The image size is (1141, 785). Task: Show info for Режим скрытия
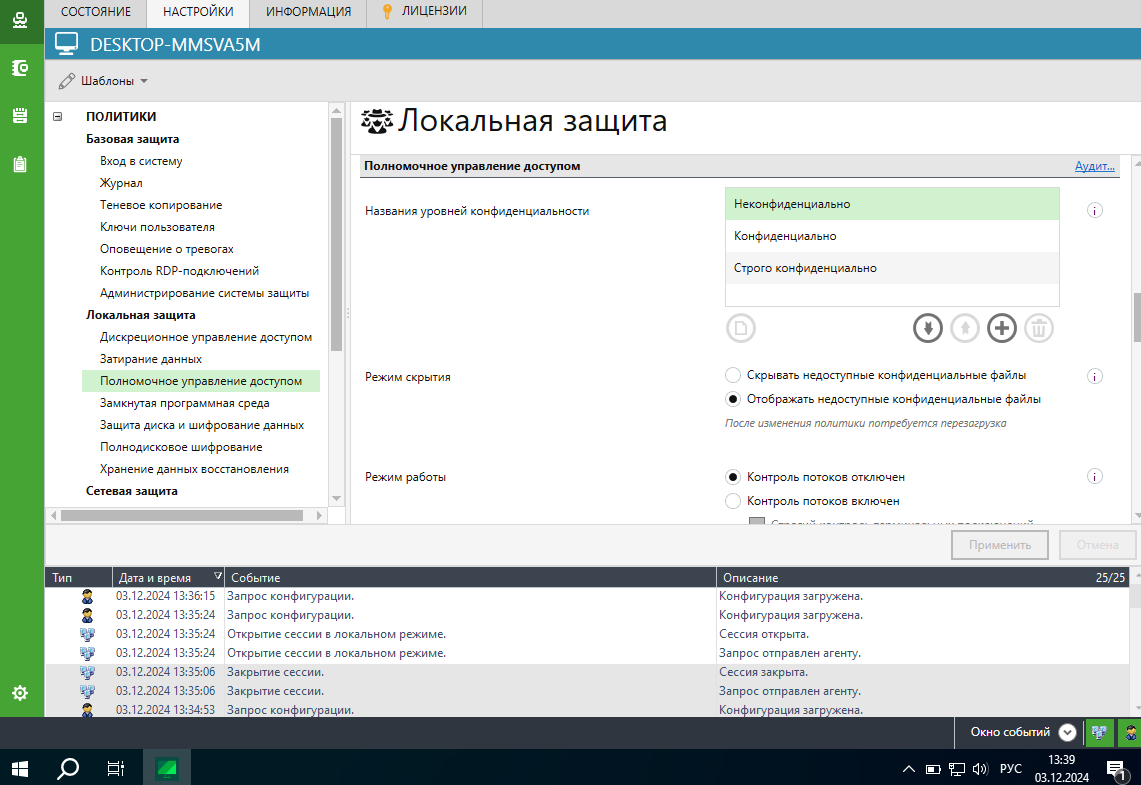pyautogui.click(x=1094, y=376)
